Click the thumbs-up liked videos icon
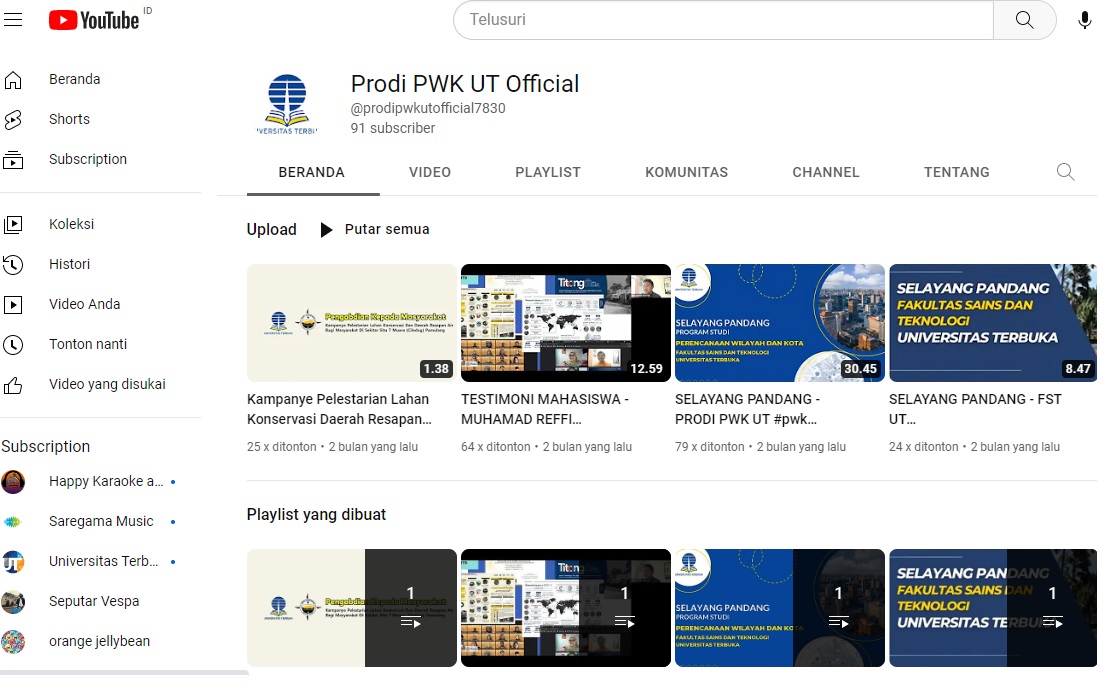Viewport: 1116px width, 688px height. pyautogui.click(x=13, y=386)
